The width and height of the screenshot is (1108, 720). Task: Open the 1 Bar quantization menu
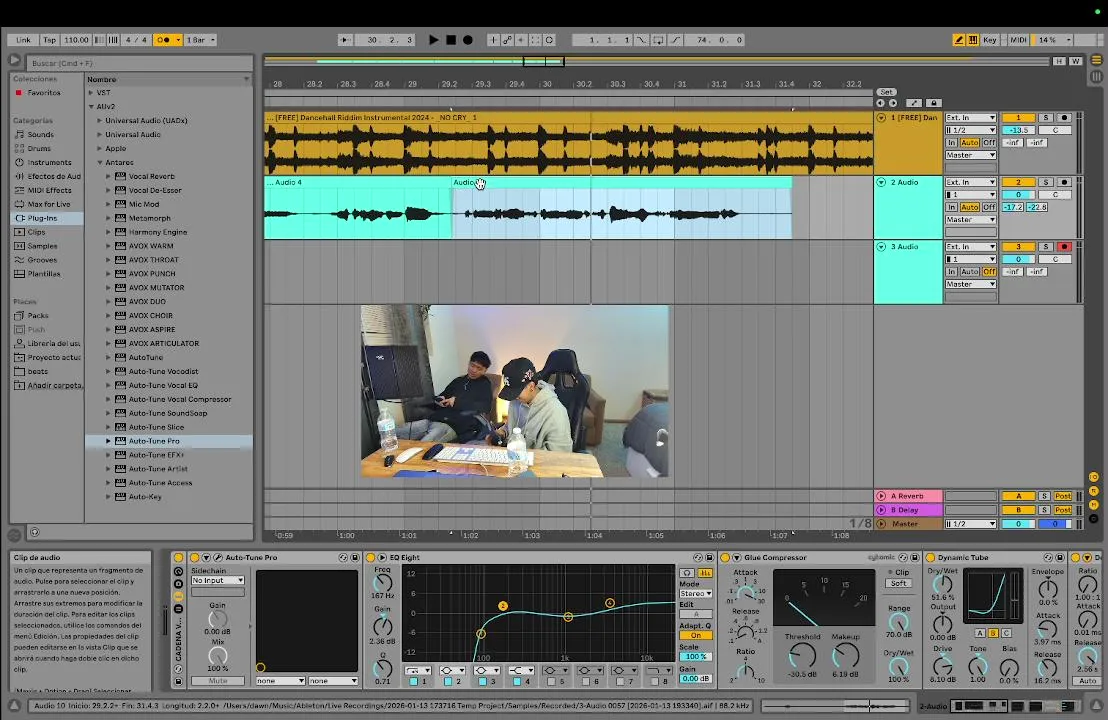[201, 40]
